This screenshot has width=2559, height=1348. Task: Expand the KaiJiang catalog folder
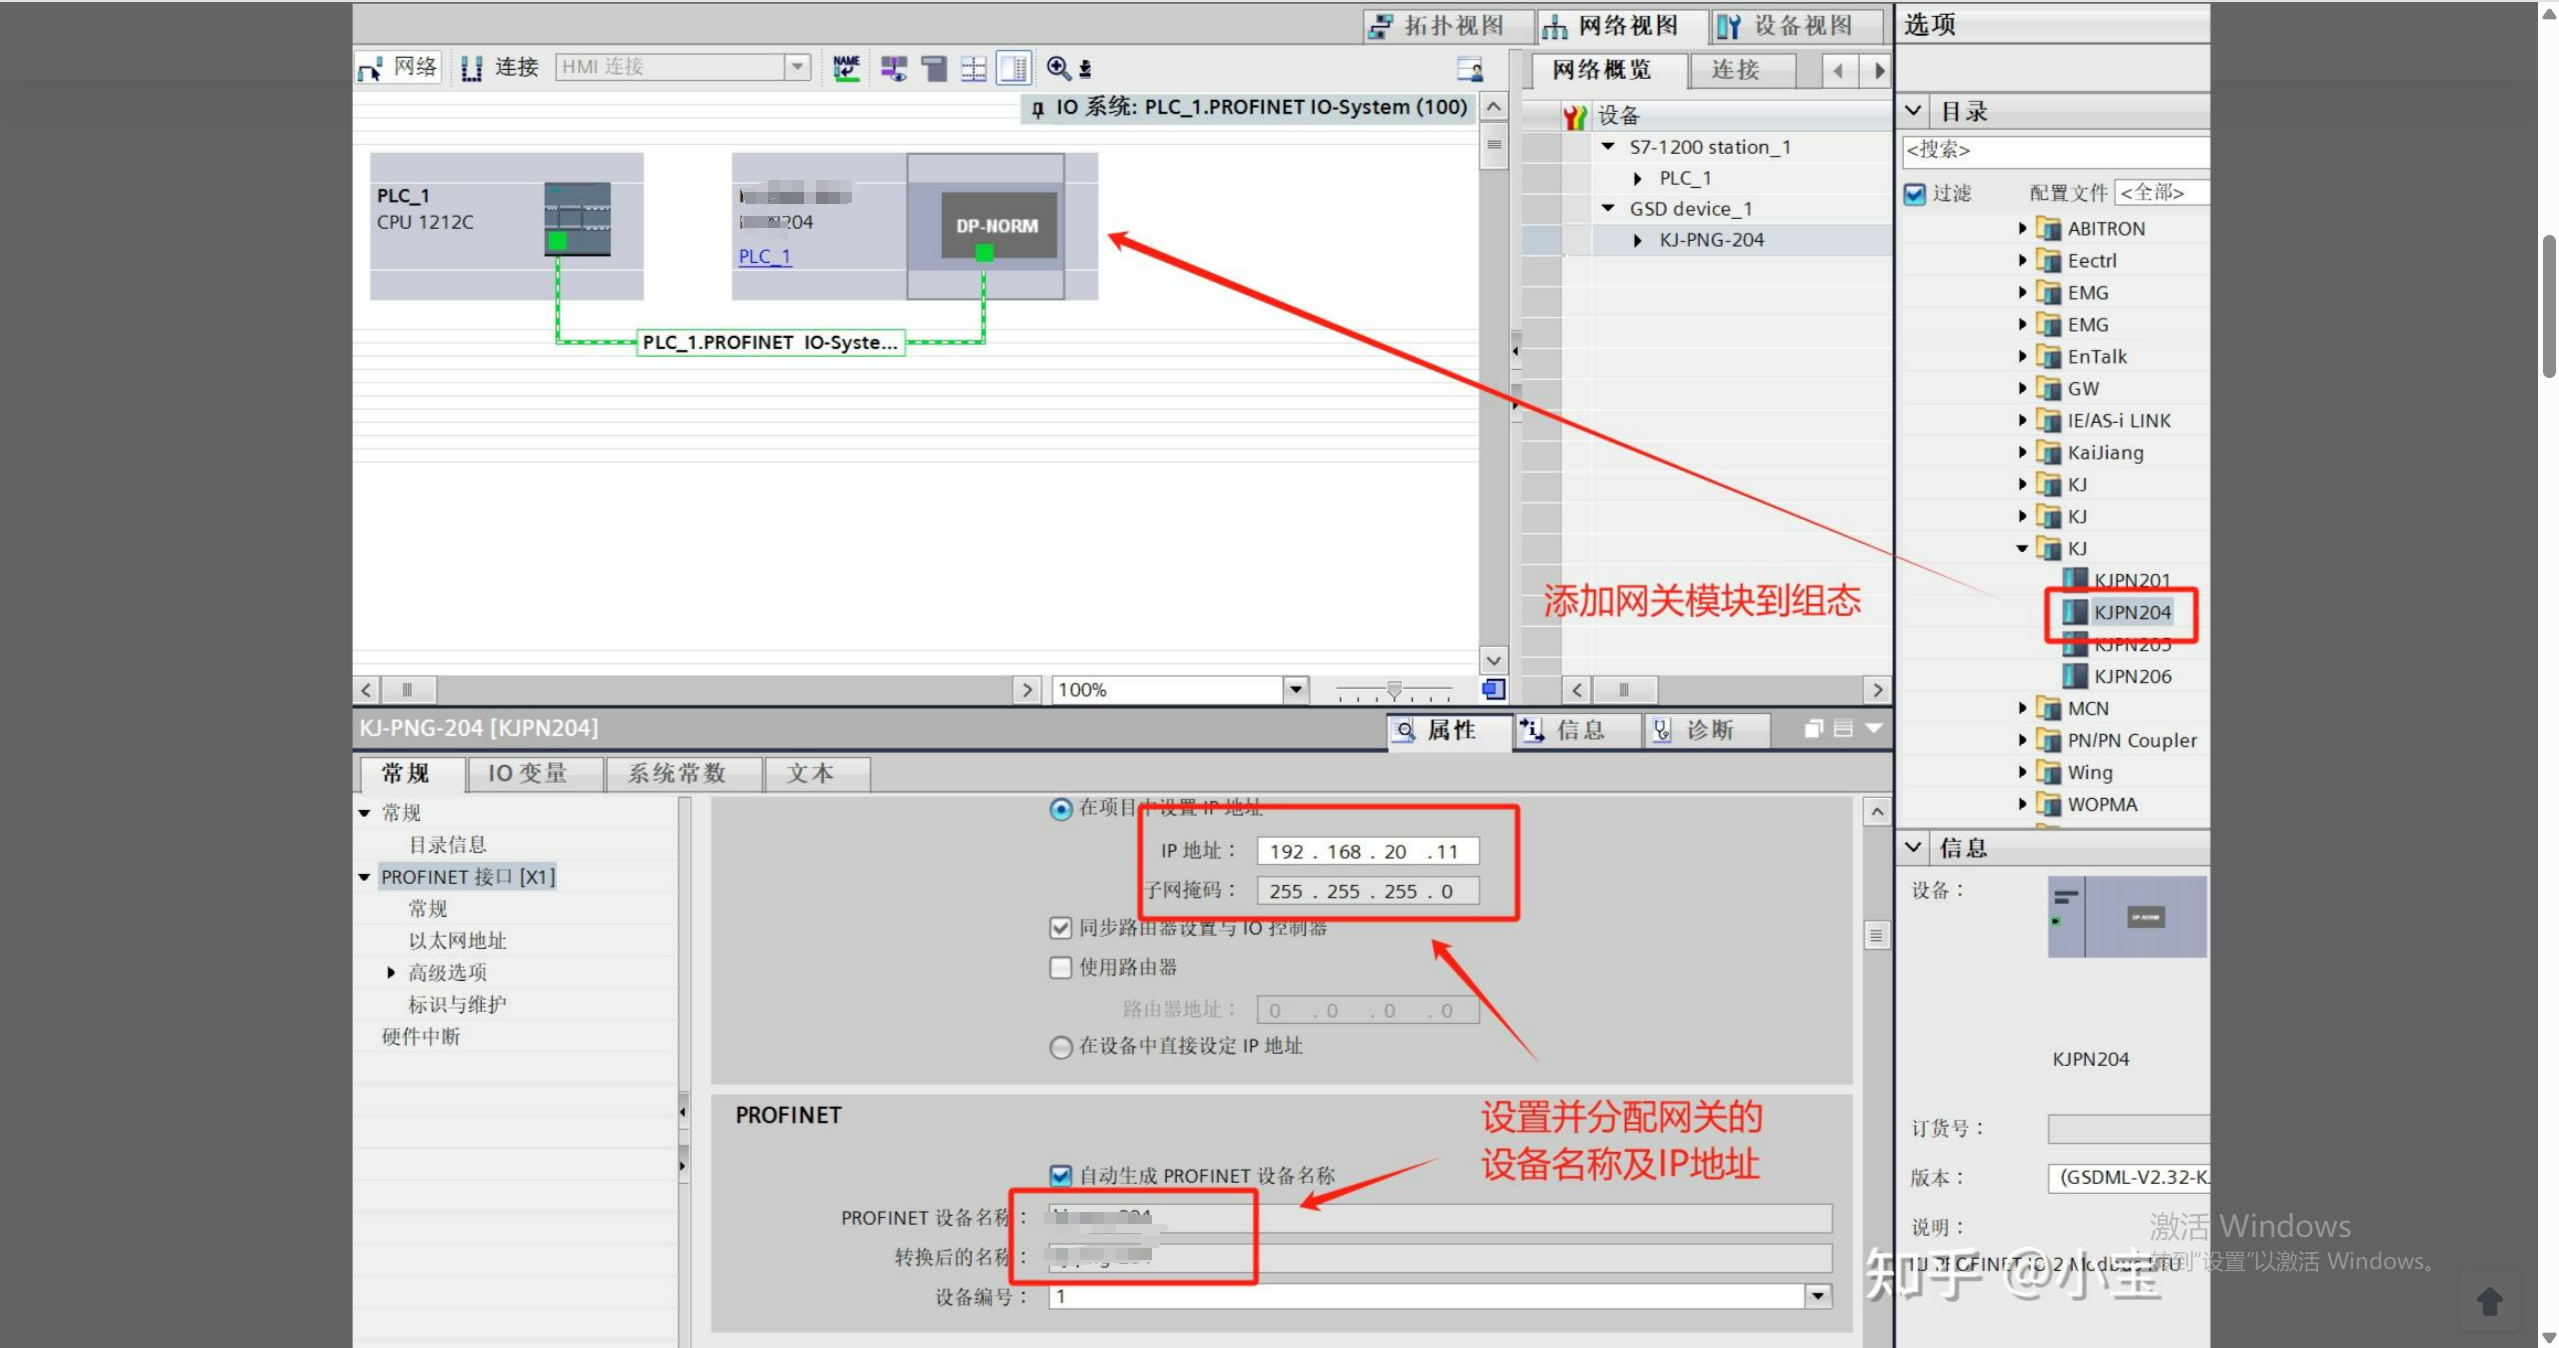coord(2022,453)
